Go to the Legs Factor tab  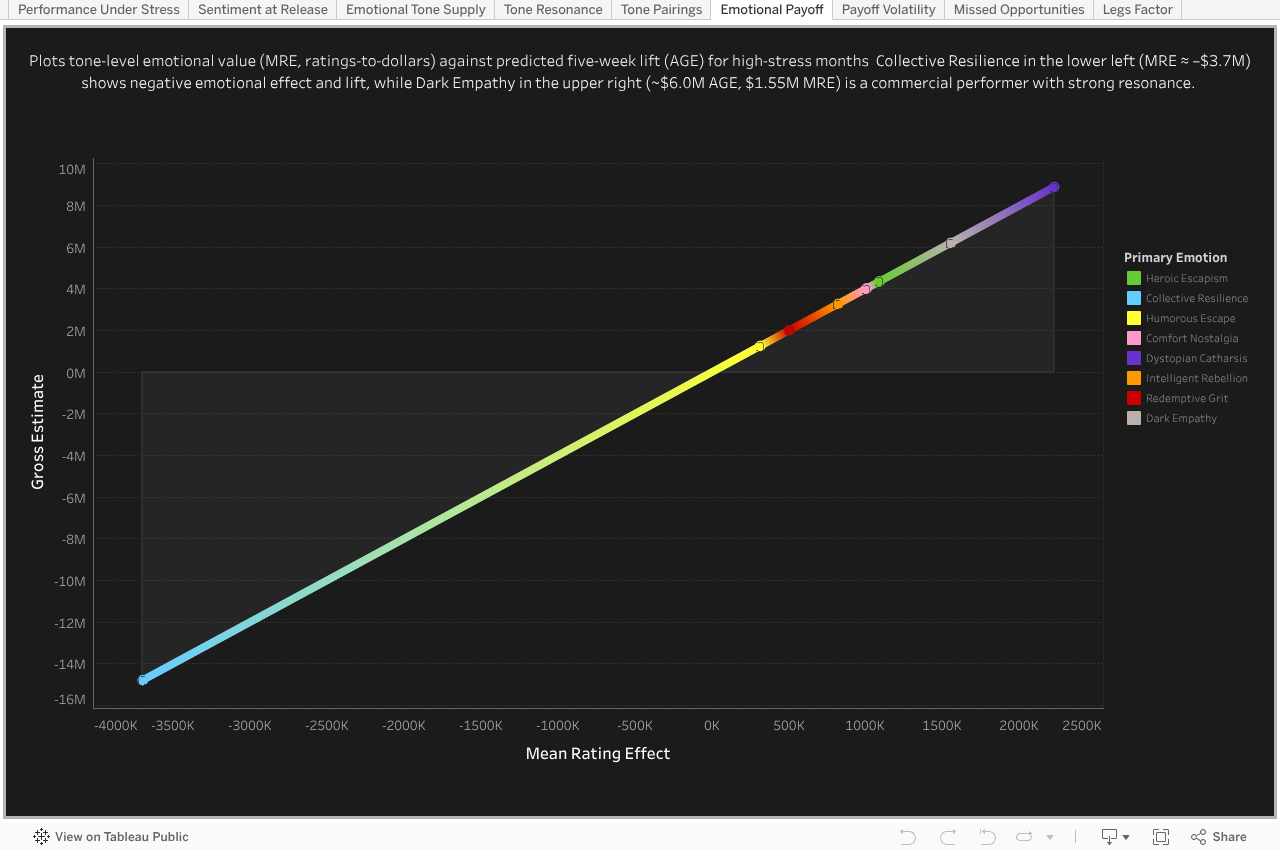[1138, 10]
